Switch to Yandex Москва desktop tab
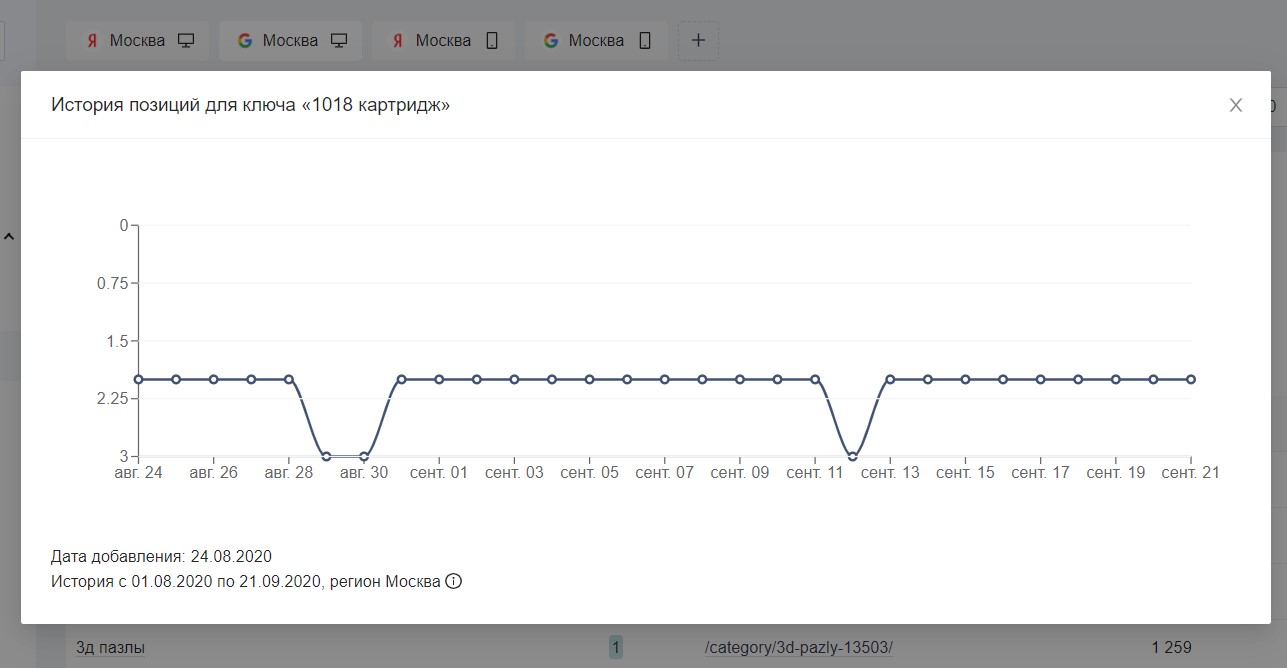Viewport: 1287px width, 668px height. (x=139, y=41)
